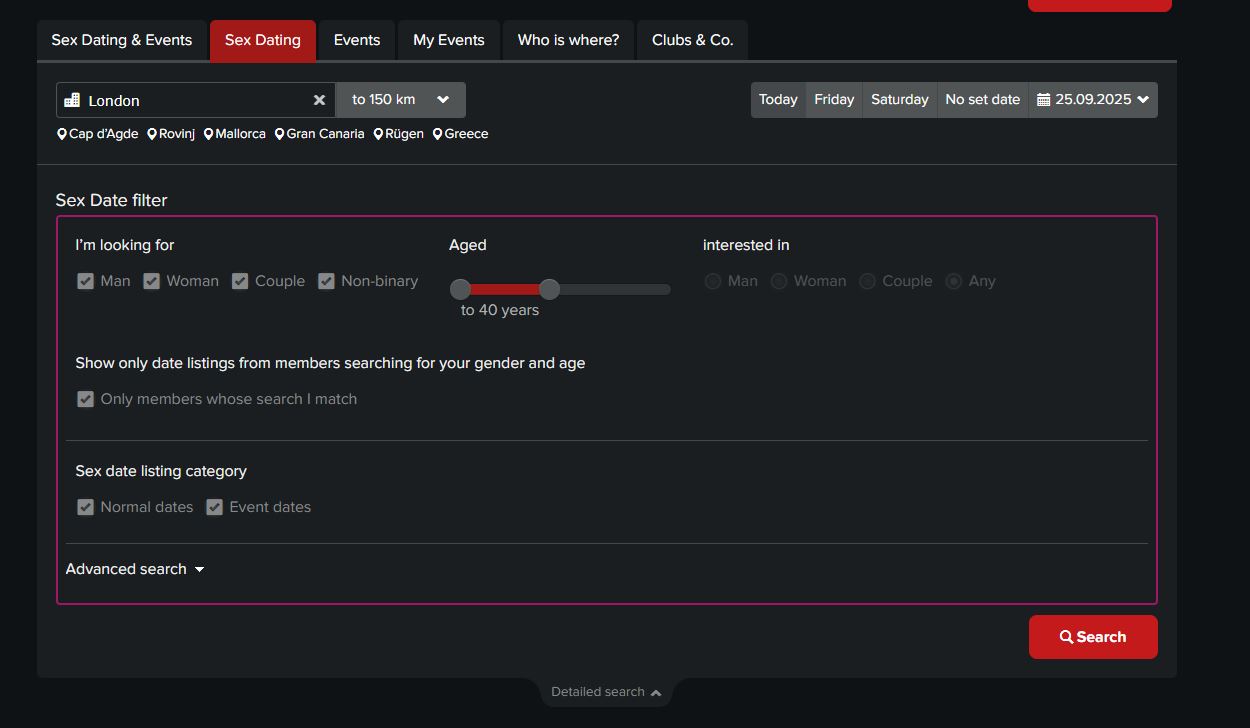The height and width of the screenshot is (728, 1250).
Task: Toggle the Man checkbox under I'm looking for
Action: [85, 281]
